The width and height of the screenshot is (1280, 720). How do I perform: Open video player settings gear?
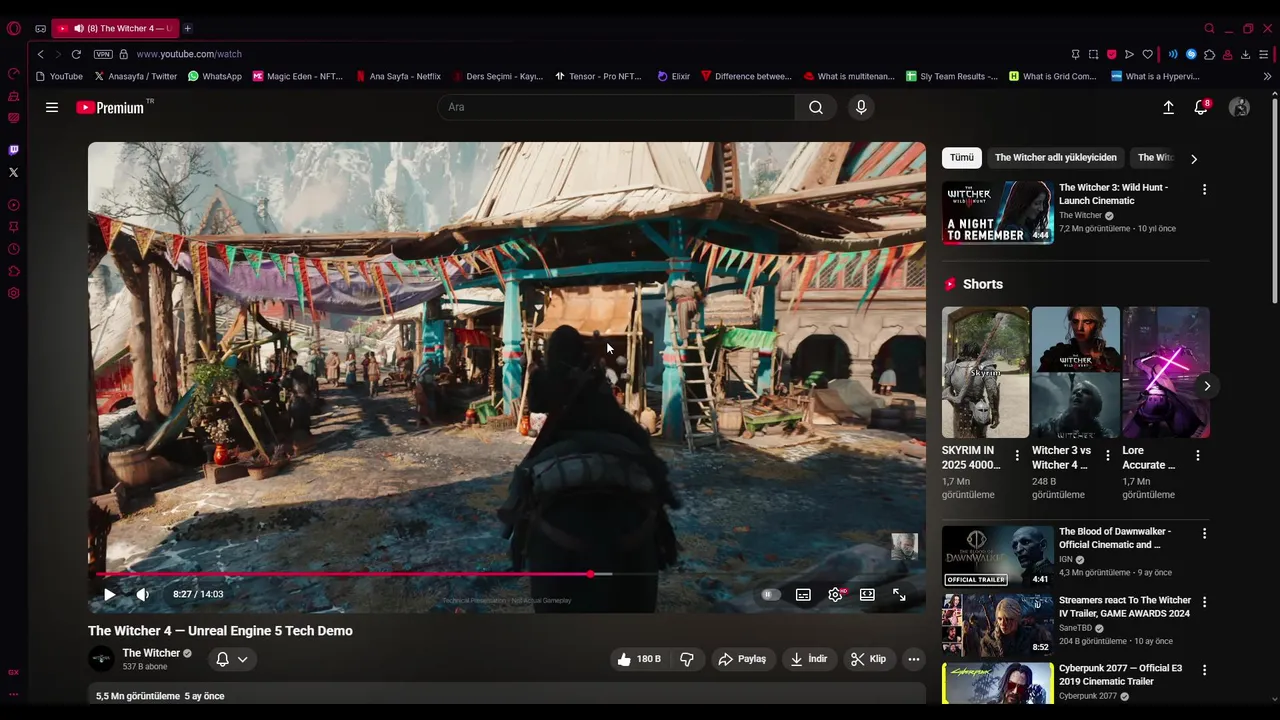point(835,594)
